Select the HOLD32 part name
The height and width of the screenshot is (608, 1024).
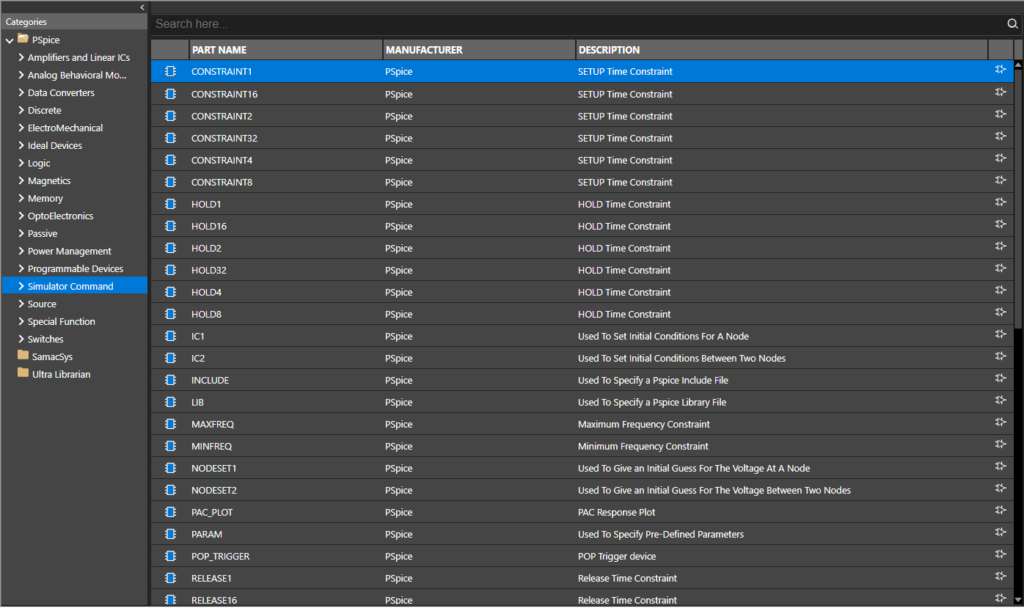click(x=209, y=270)
